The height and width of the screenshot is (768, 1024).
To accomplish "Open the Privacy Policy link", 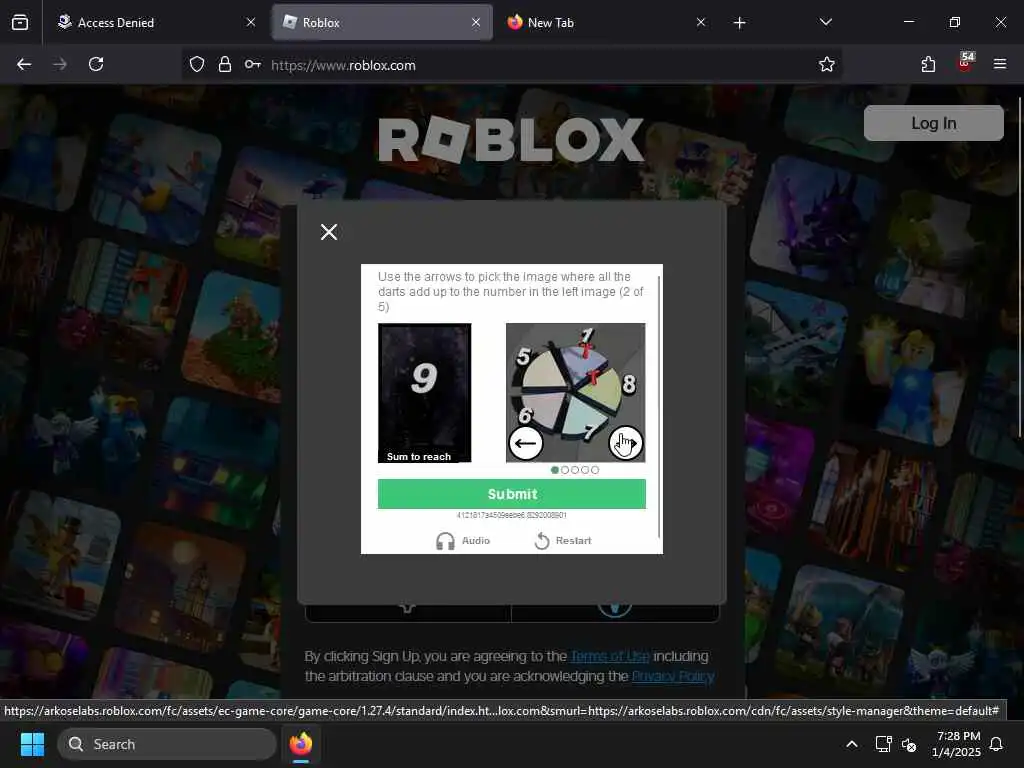I will pos(673,676).
